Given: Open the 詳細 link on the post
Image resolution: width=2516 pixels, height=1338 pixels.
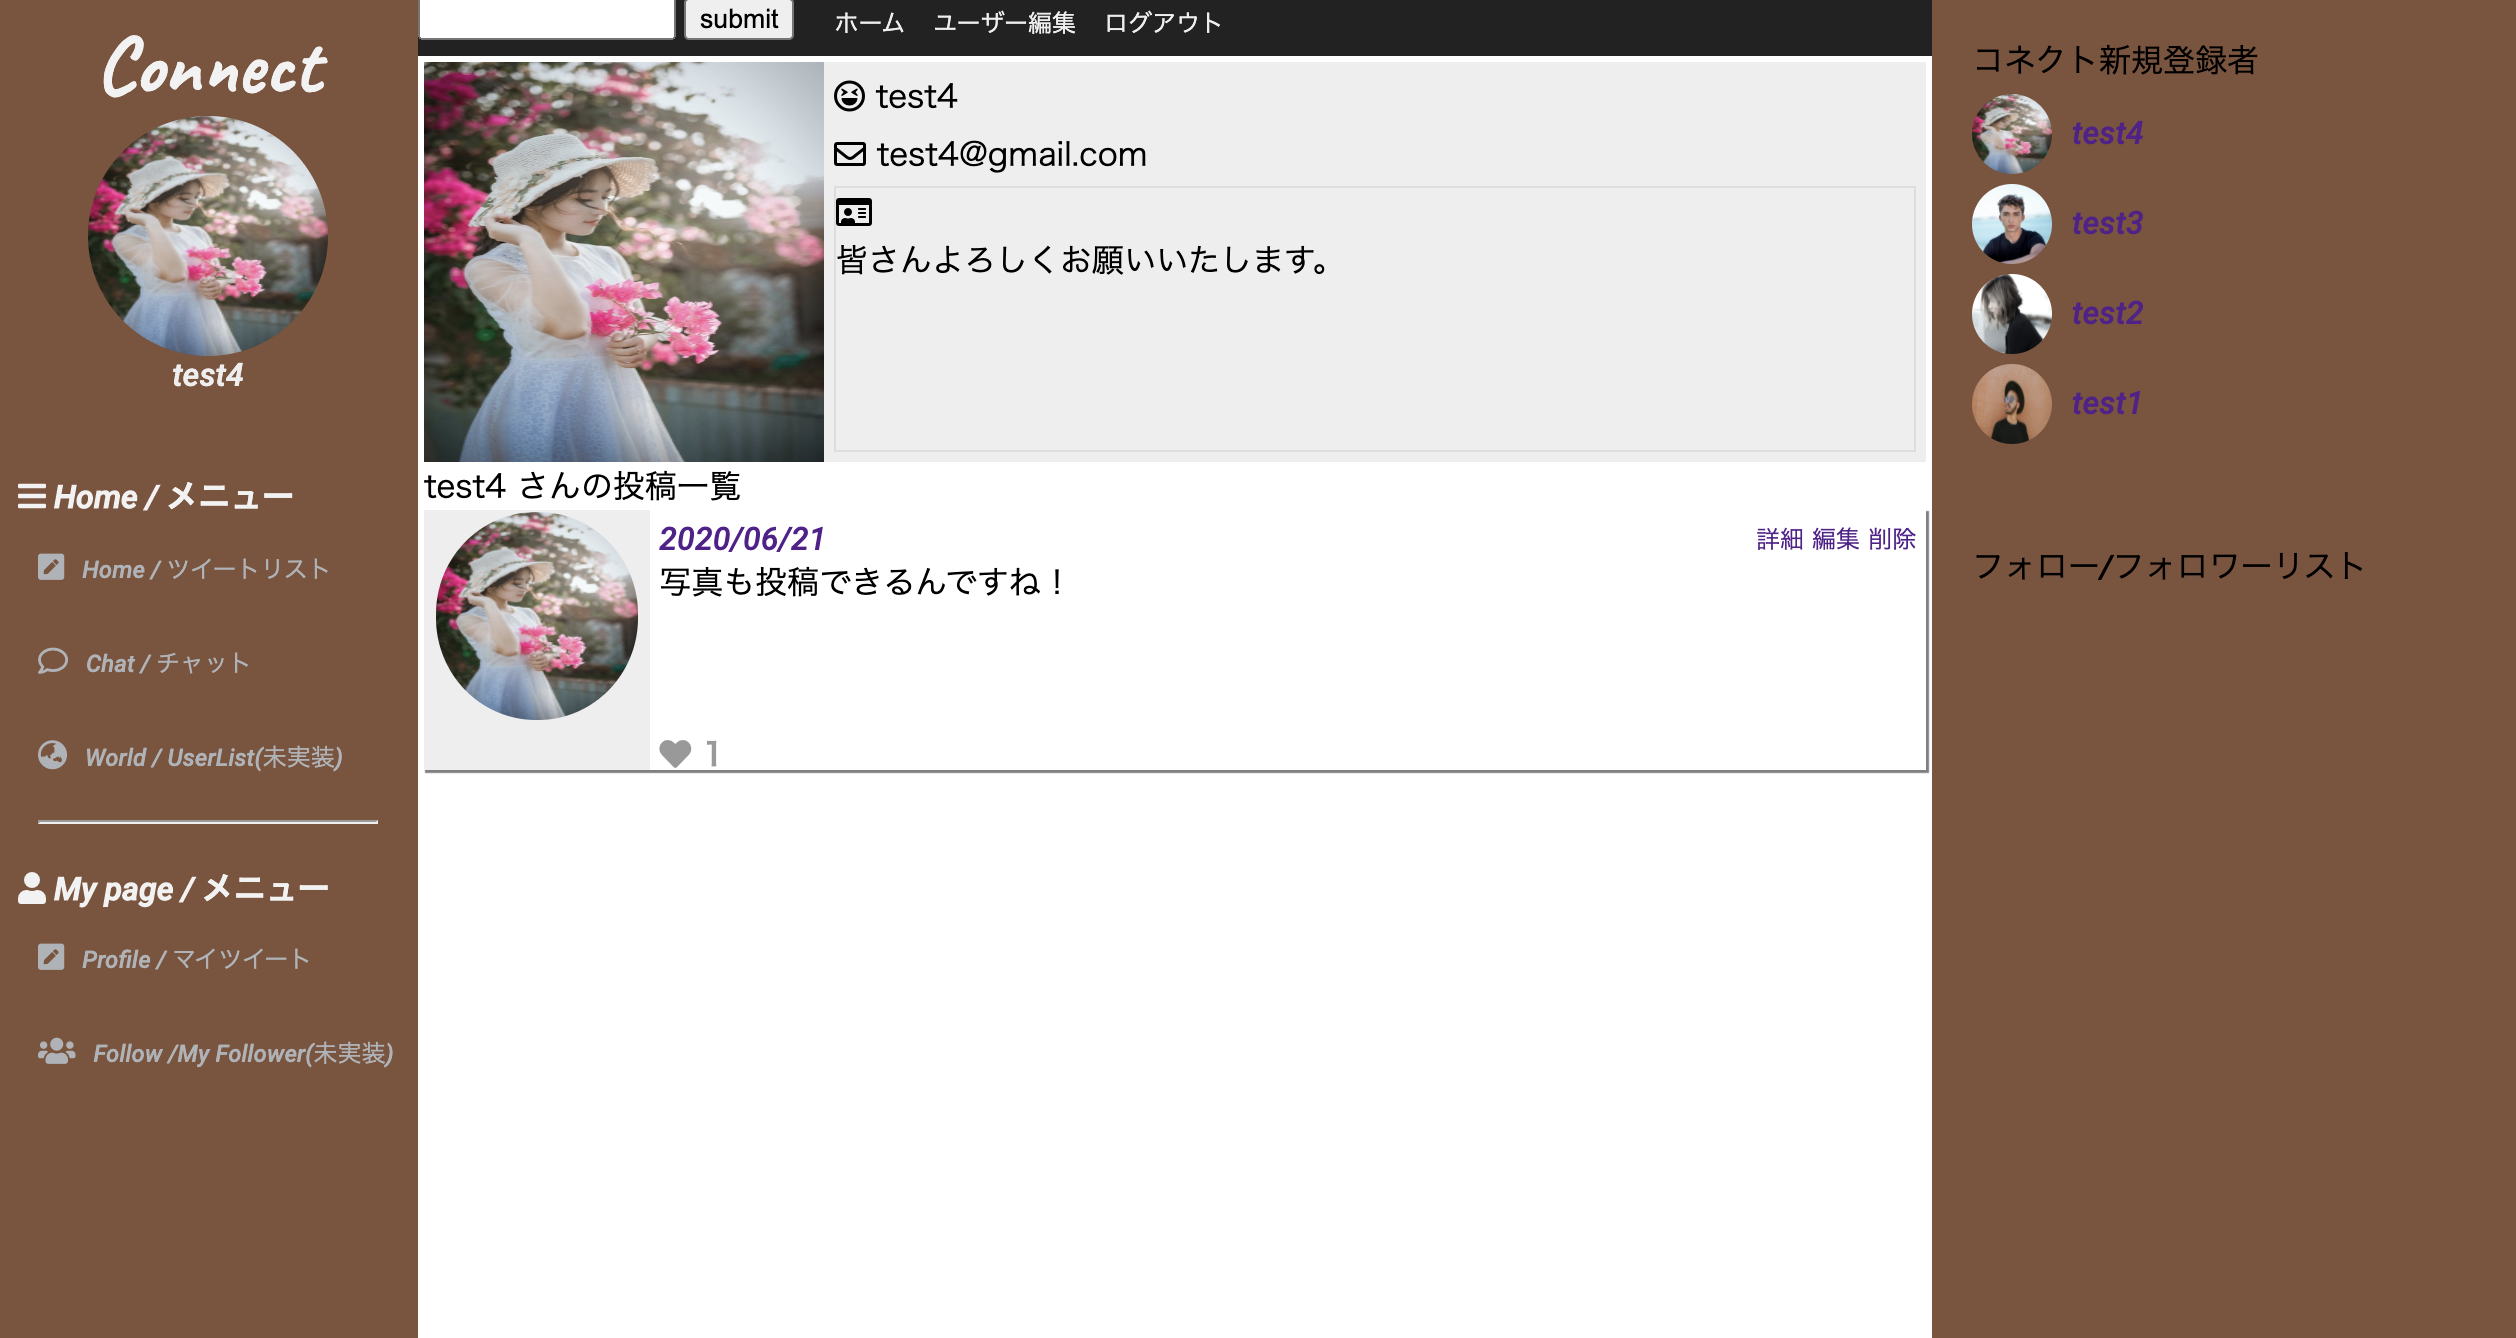Looking at the screenshot, I should click(x=1779, y=539).
